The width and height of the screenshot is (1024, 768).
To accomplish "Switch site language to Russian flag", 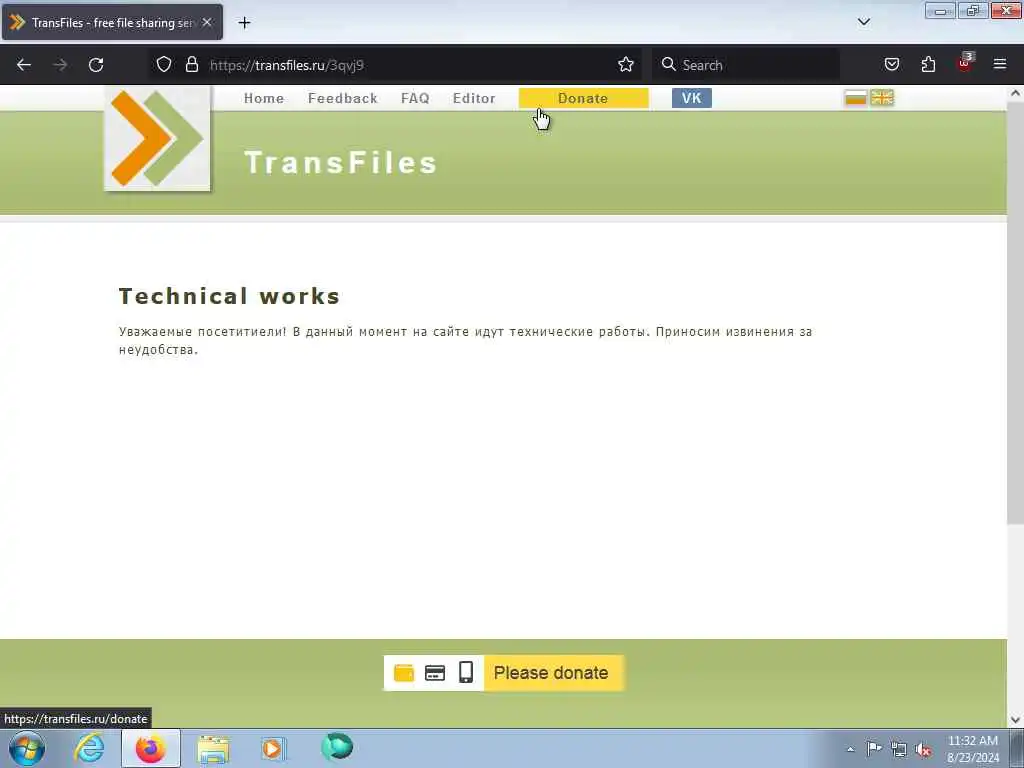I will point(856,98).
